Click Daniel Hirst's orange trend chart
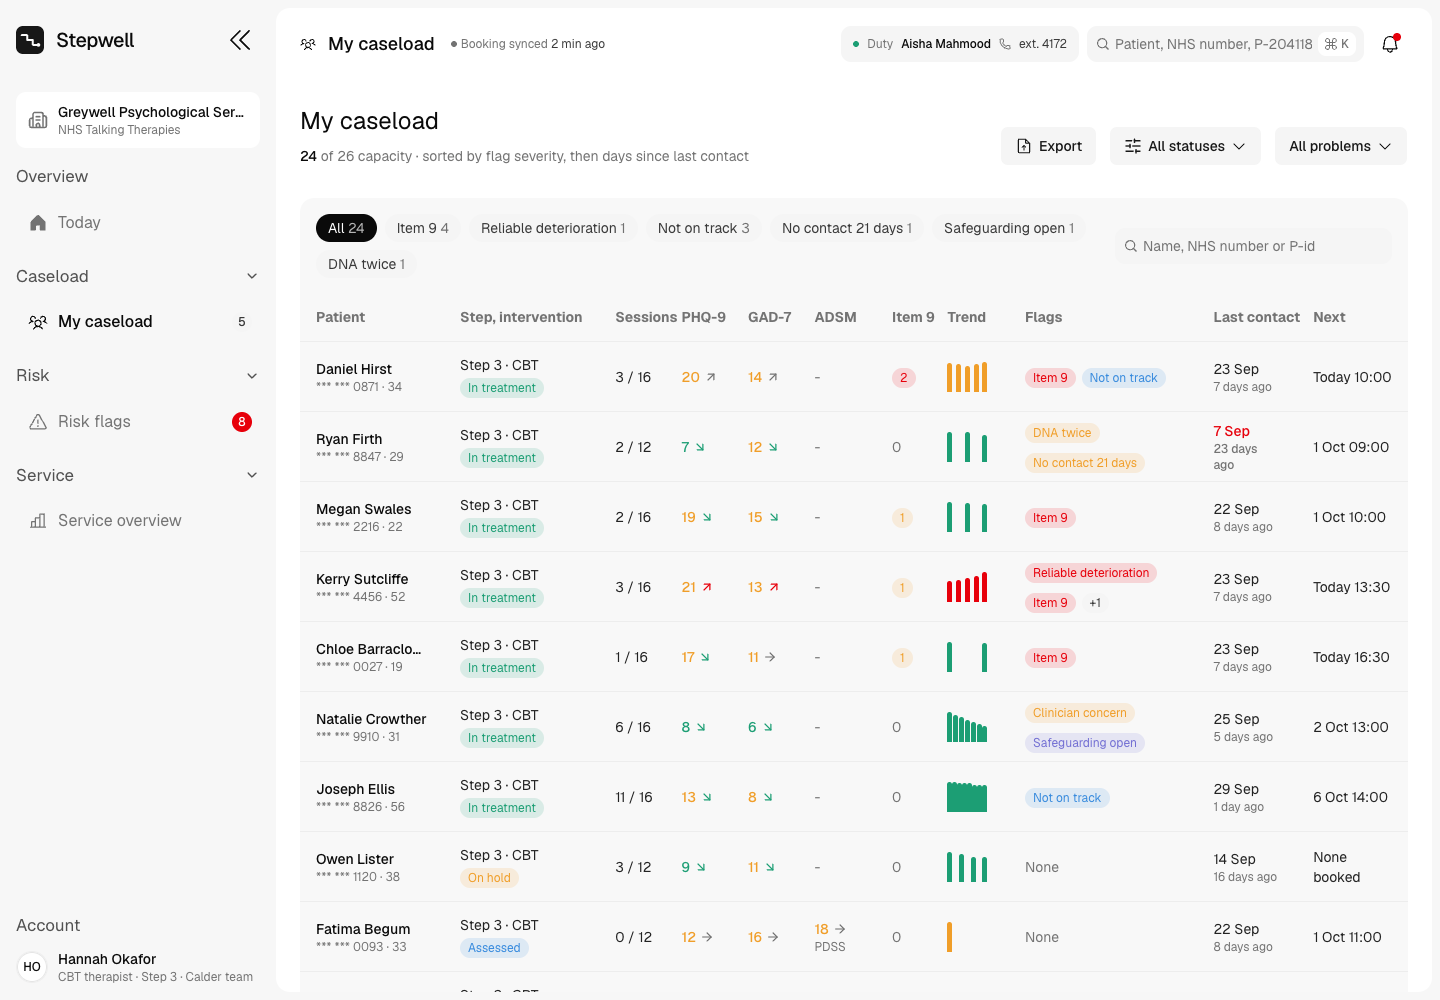Viewport: 1440px width, 1000px height. (967, 377)
